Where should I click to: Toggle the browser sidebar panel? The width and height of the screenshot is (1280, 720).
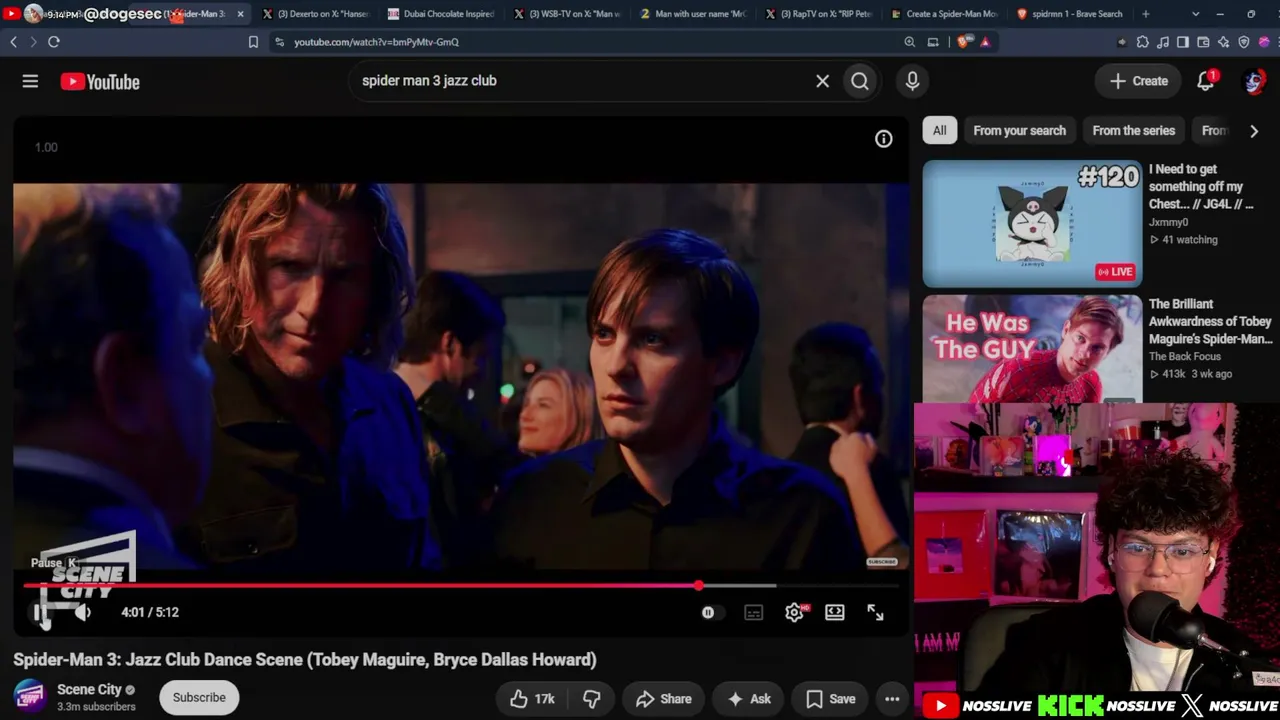pos(1183,42)
